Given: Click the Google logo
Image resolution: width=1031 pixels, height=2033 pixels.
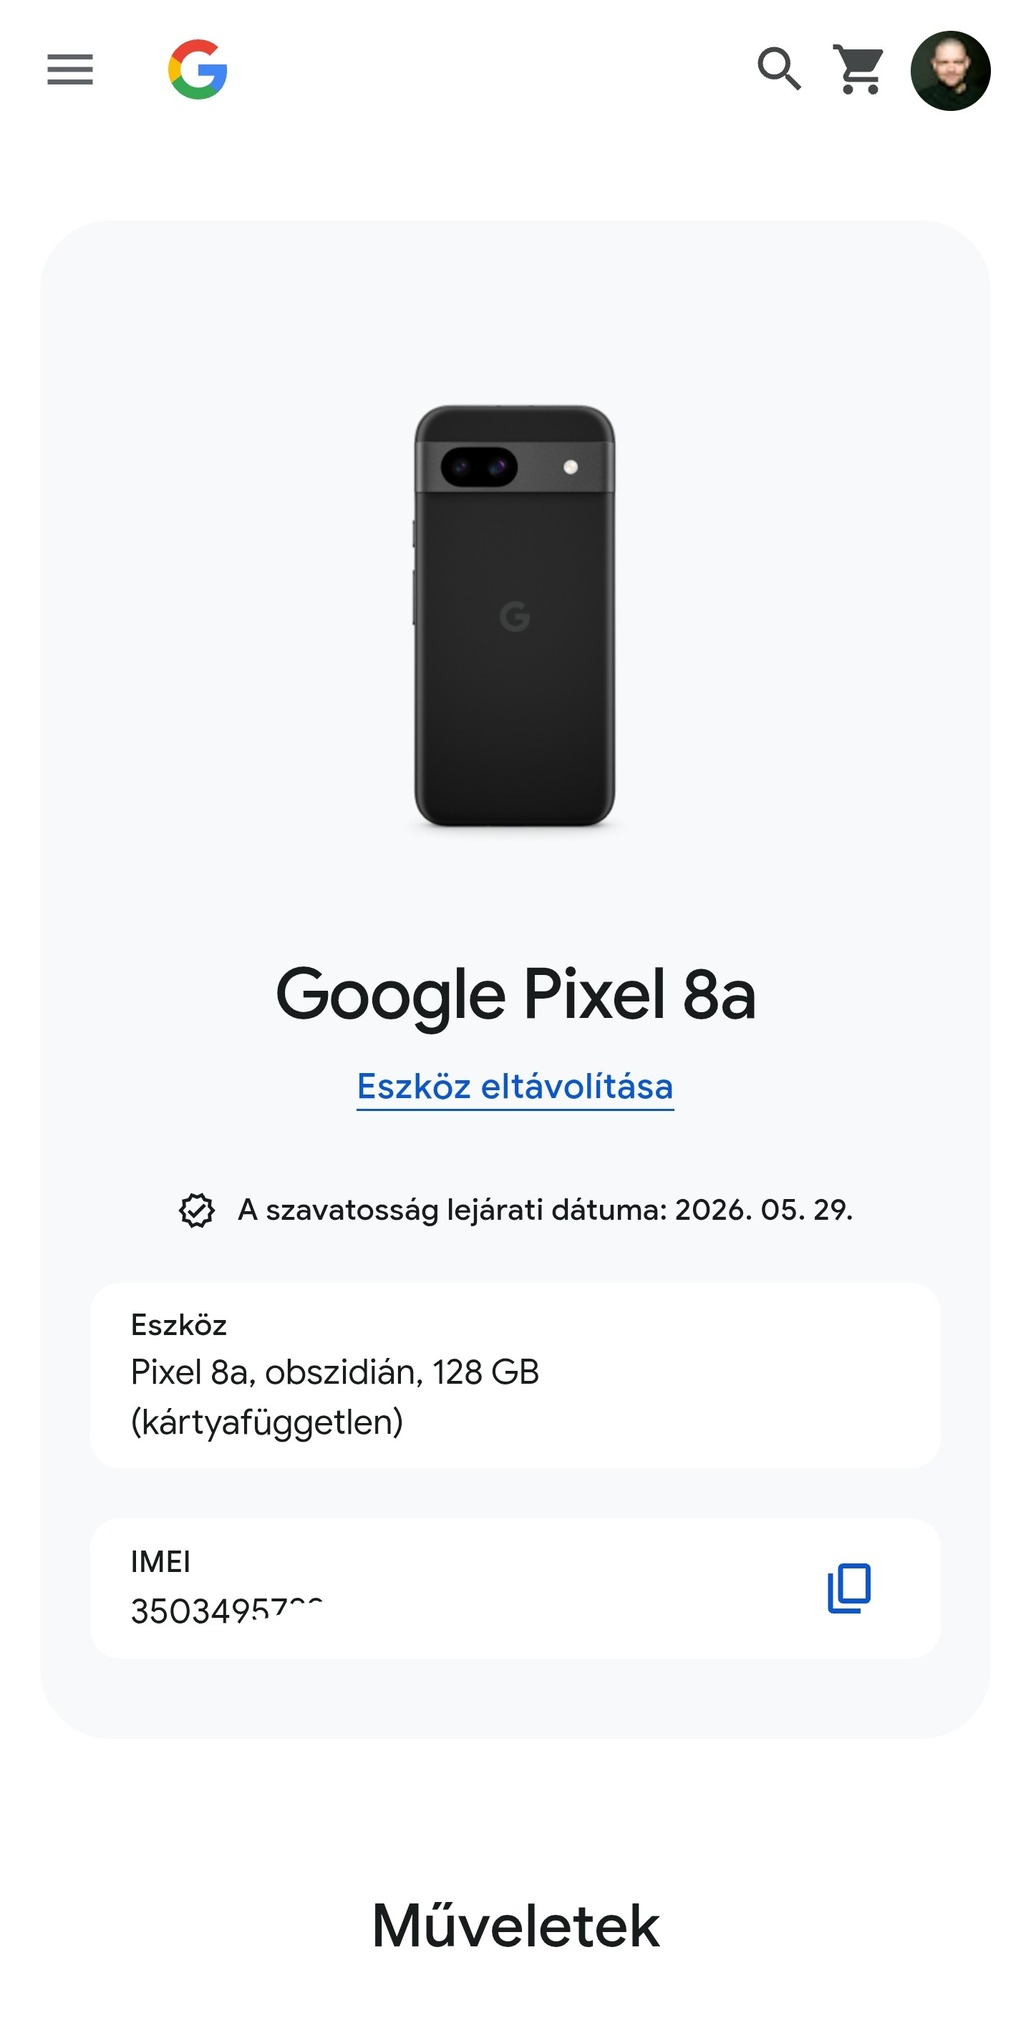Looking at the screenshot, I should [x=198, y=70].
